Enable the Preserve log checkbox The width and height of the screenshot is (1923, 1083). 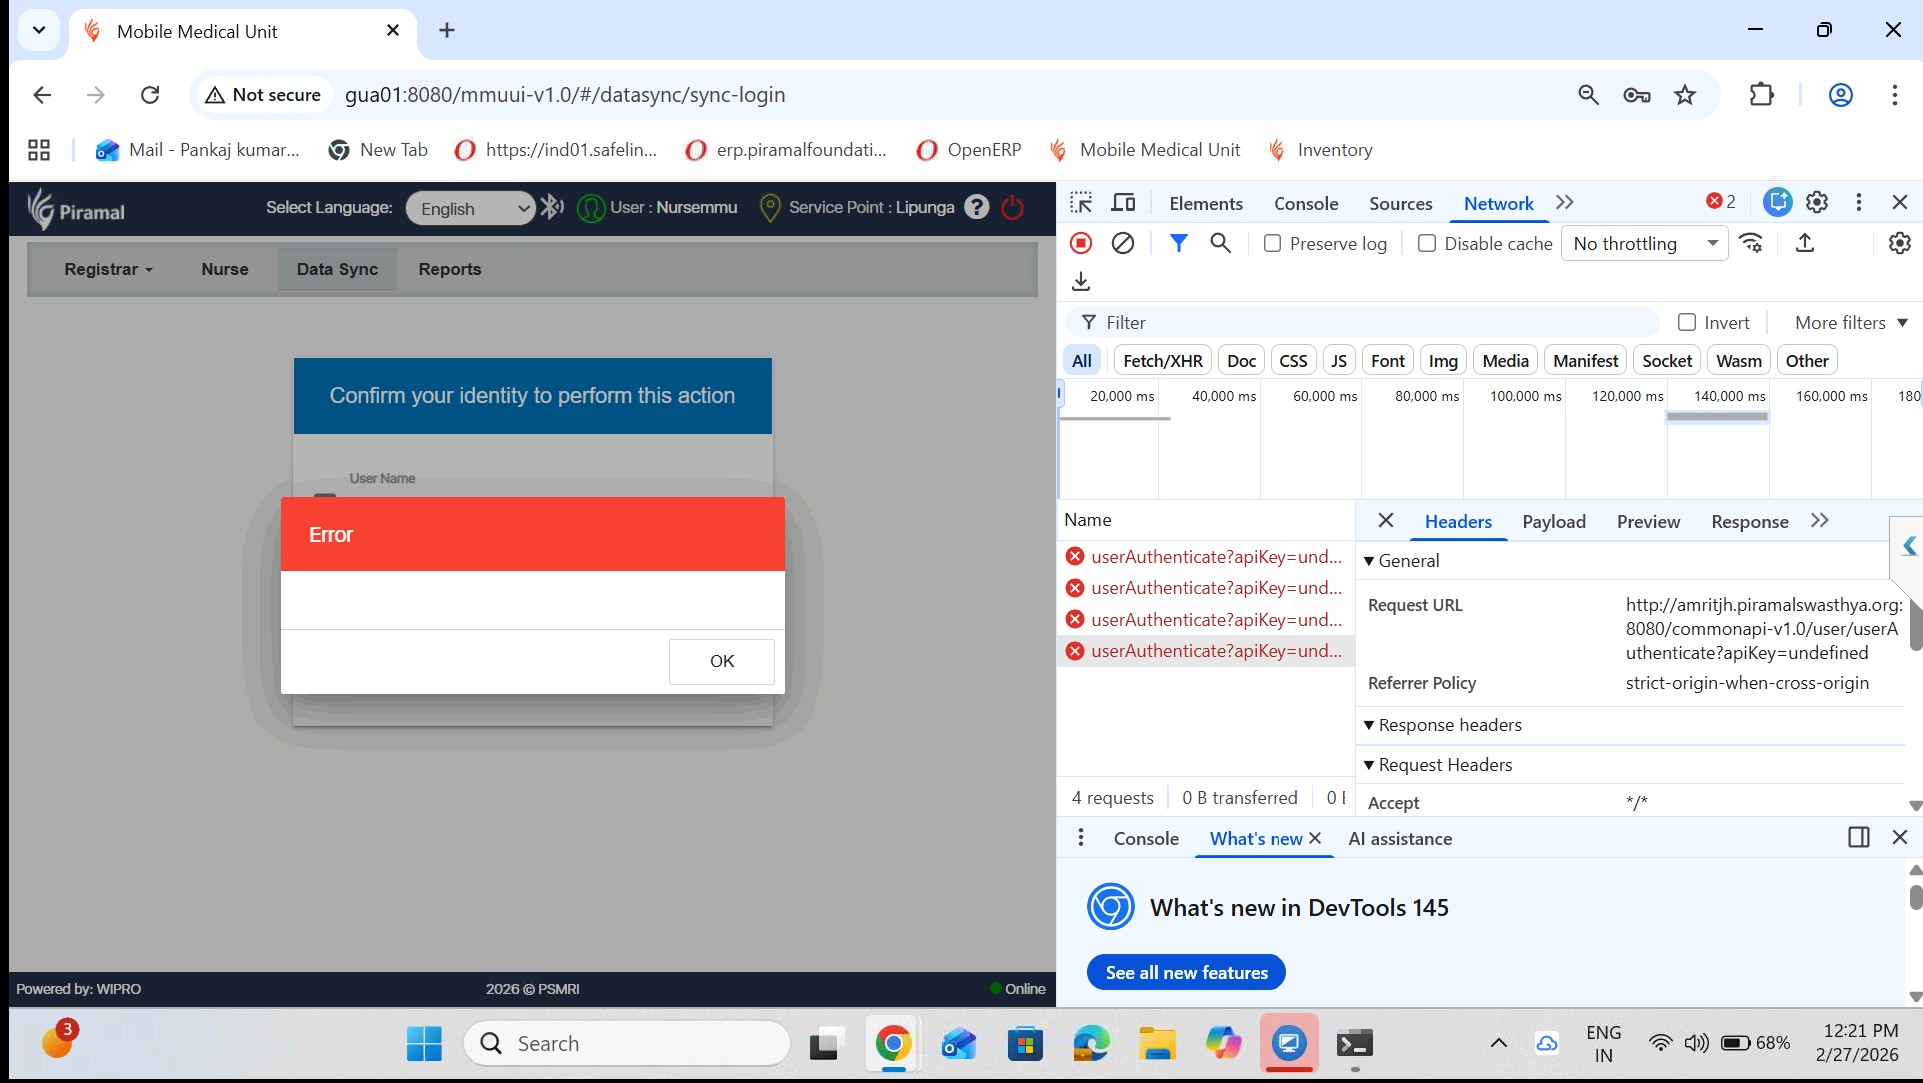[x=1272, y=243]
